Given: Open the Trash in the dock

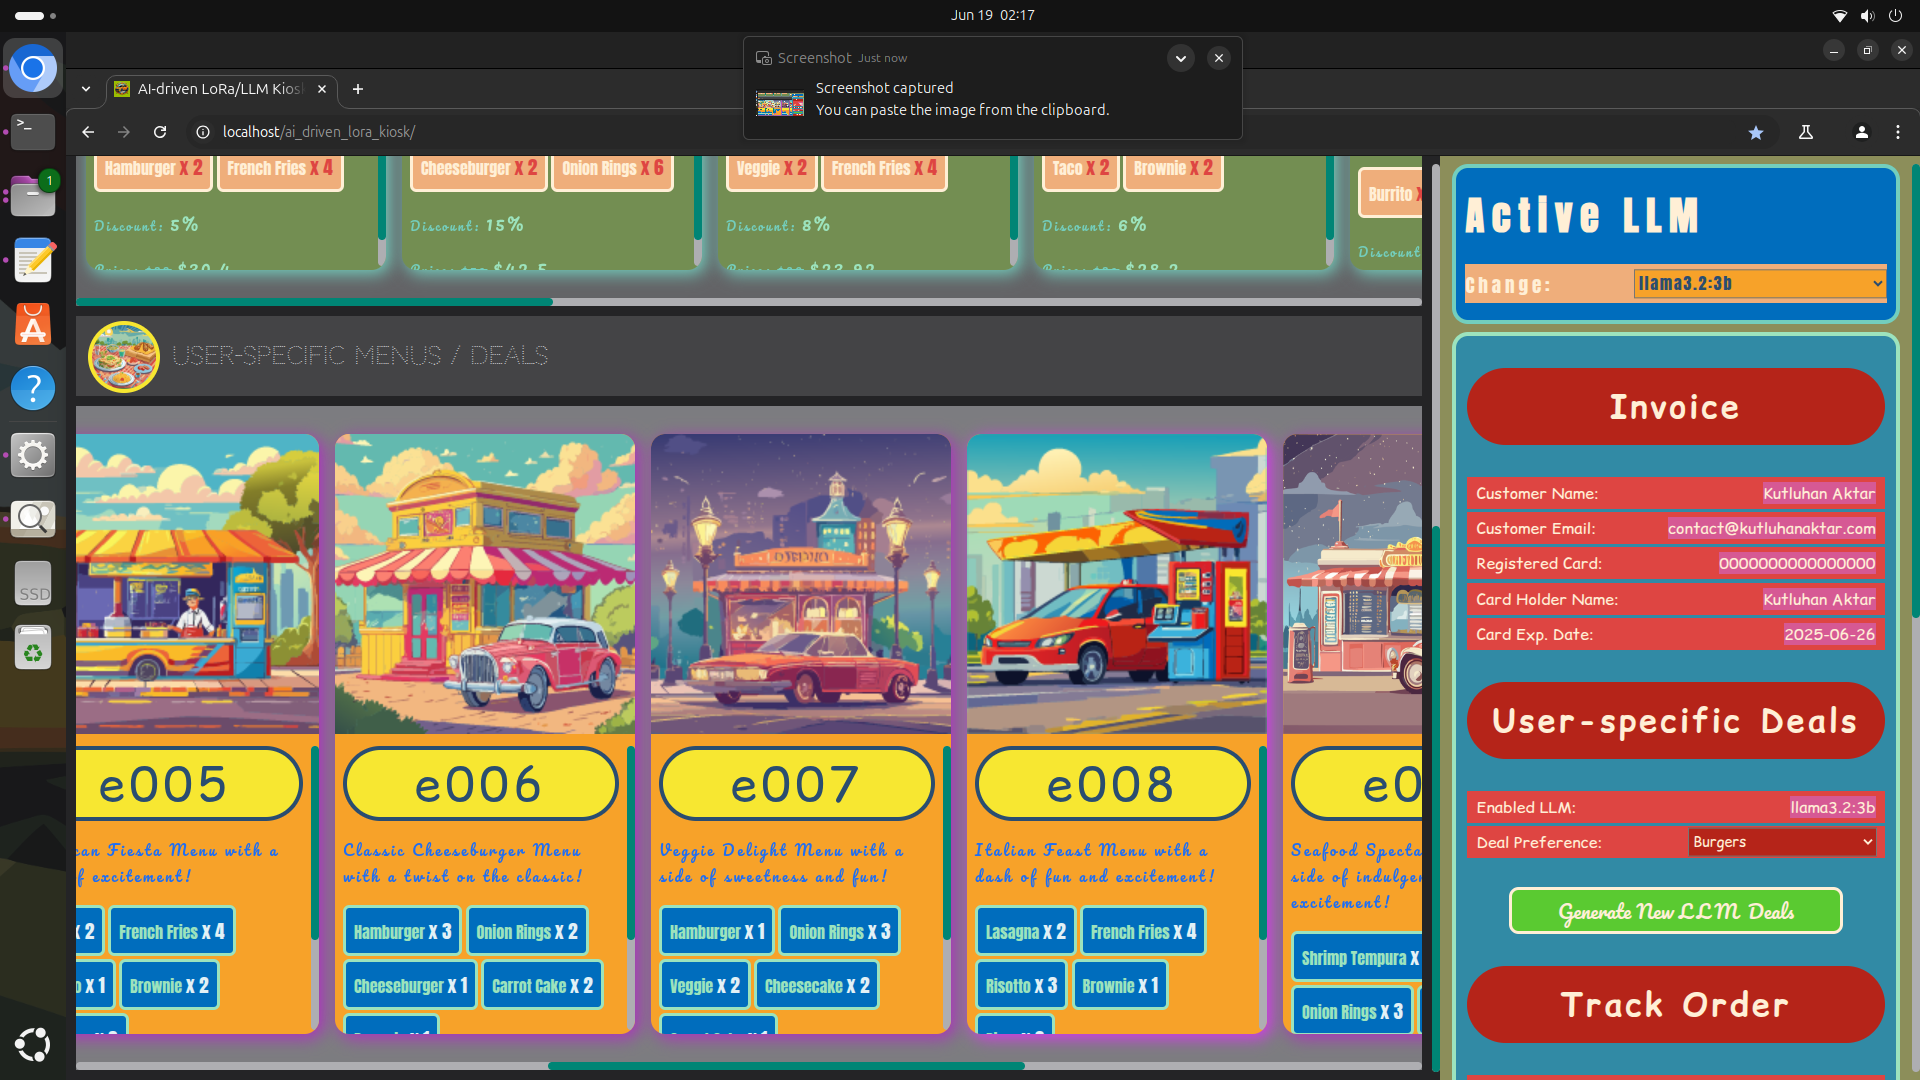Looking at the screenshot, I should tap(33, 648).
